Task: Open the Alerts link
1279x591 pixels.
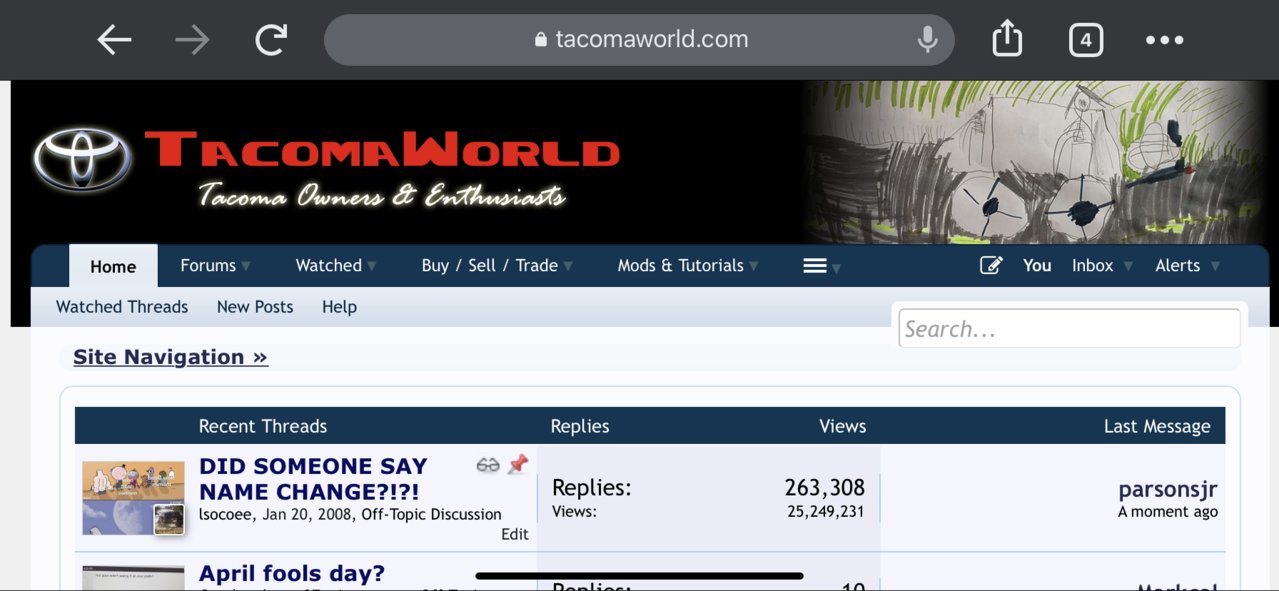Action: tap(1178, 266)
